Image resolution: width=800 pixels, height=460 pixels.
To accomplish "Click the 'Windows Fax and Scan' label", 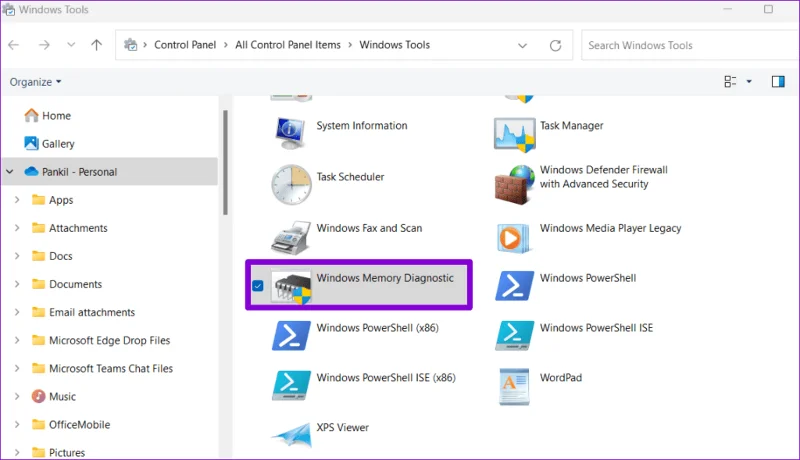I will pyautogui.click(x=369, y=228).
